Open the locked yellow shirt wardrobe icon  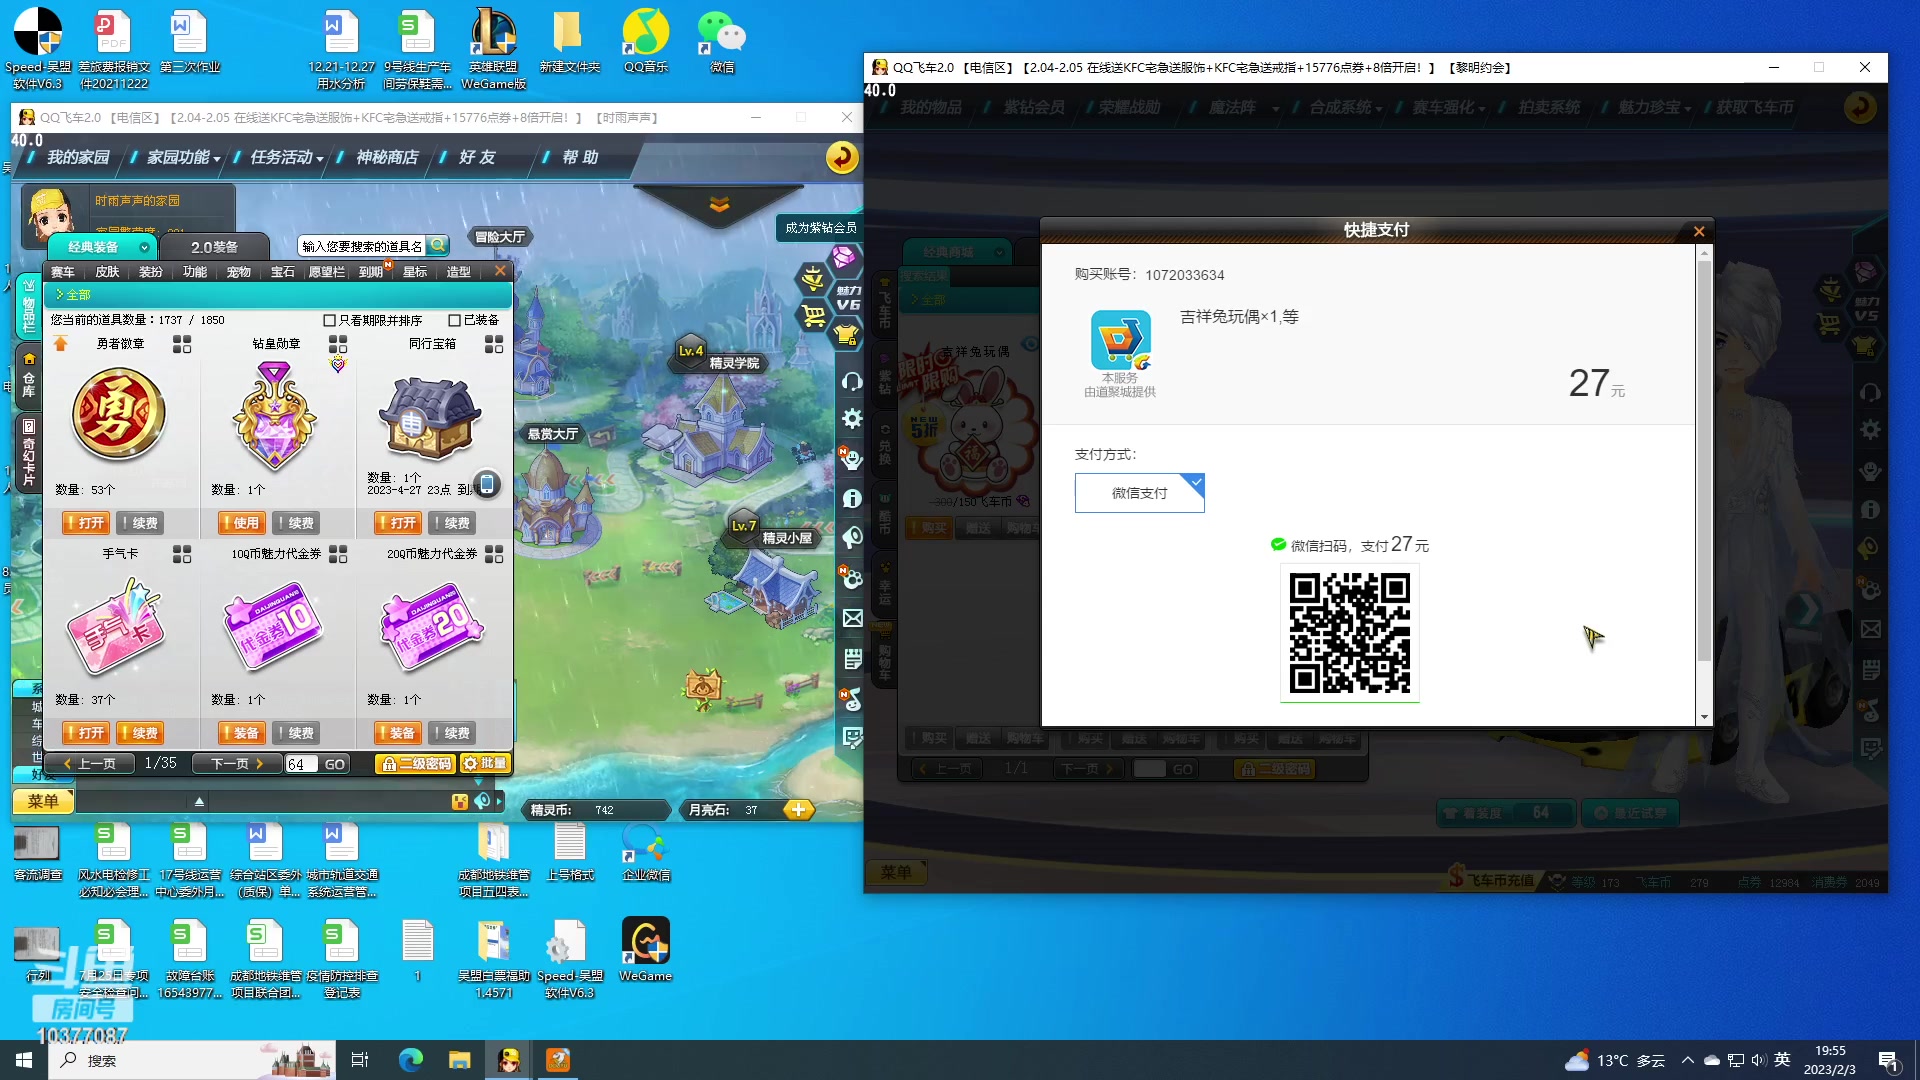tap(846, 335)
